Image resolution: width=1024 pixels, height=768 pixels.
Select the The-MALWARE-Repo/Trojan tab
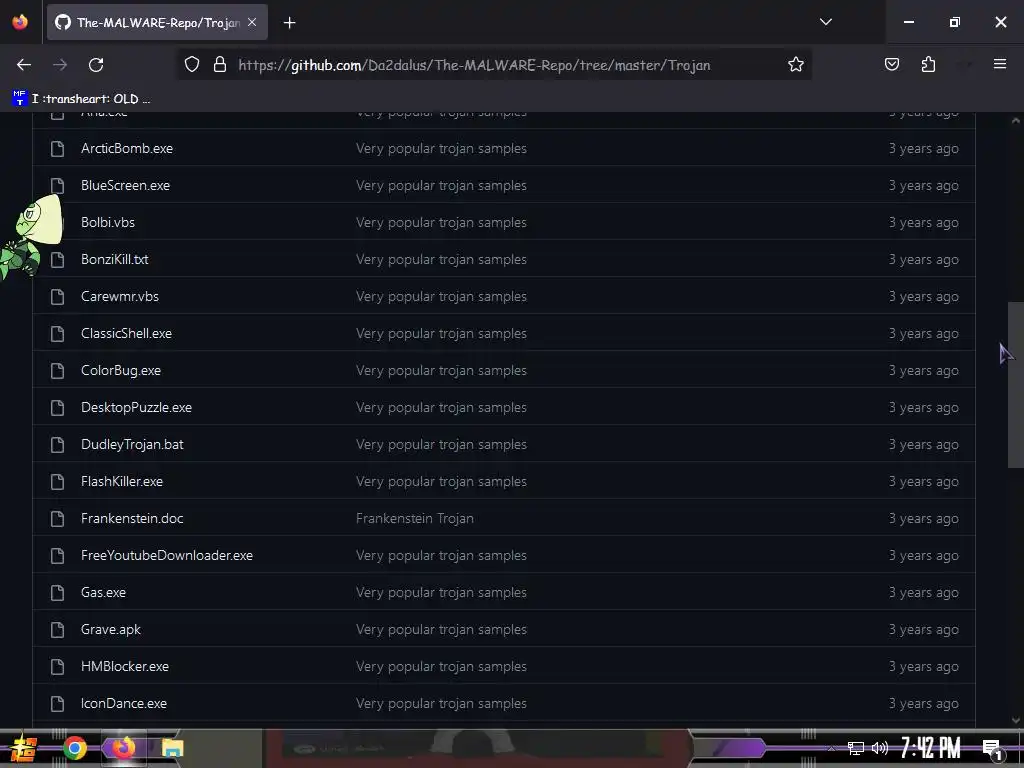157,23
